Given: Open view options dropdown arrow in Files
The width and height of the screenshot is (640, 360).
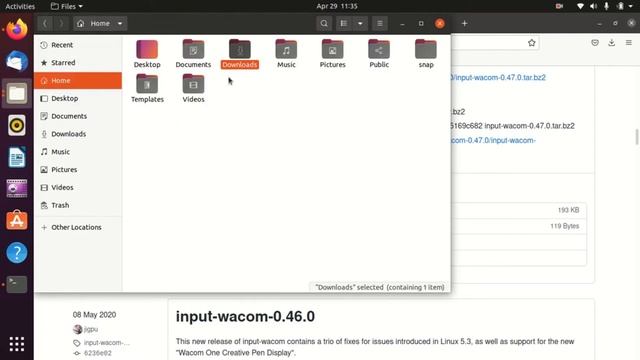Looking at the screenshot, I should coord(360,23).
